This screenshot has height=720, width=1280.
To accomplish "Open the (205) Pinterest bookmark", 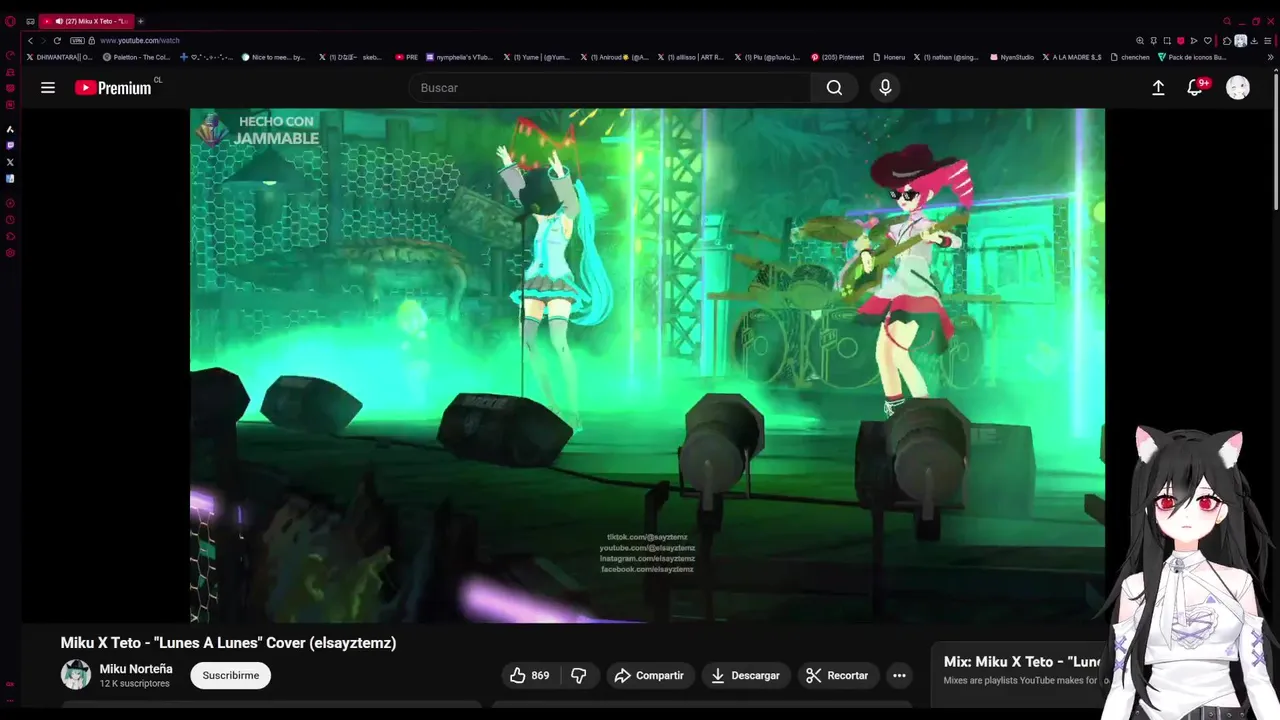I will coord(838,57).
